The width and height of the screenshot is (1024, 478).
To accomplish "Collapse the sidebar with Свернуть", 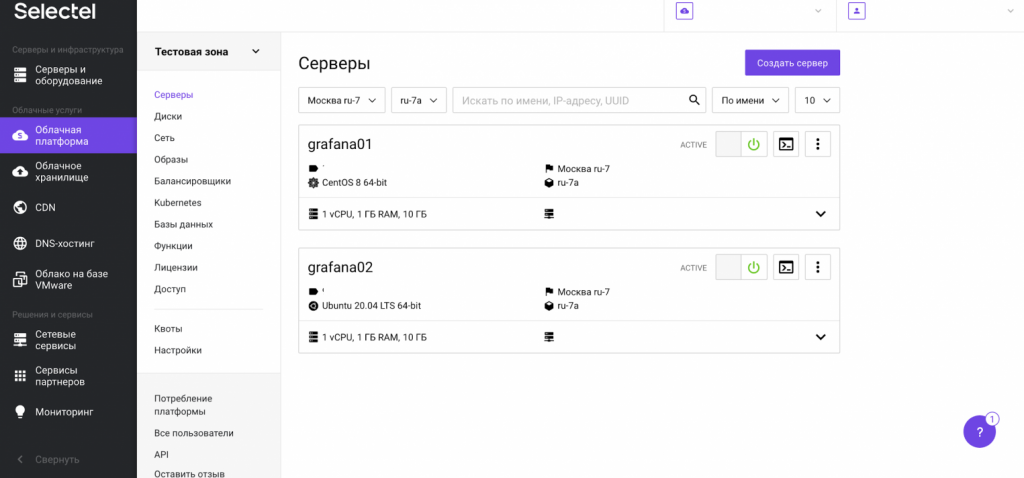I will tap(56, 460).
